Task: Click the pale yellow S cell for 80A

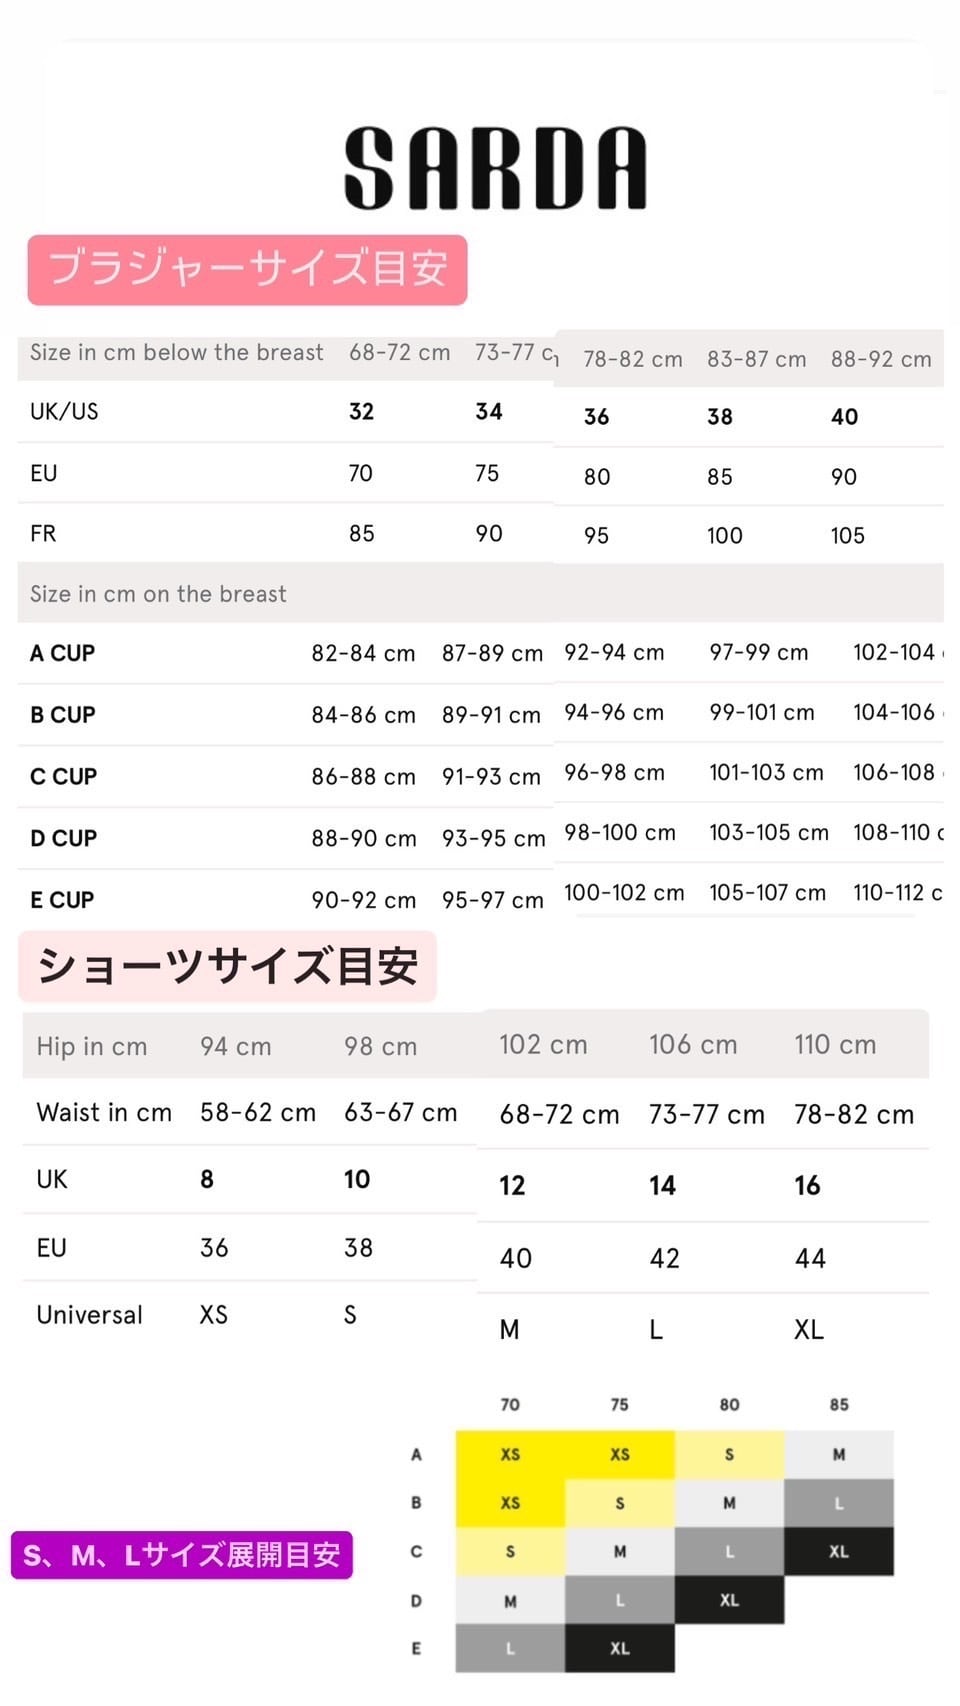Action: coord(729,1454)
